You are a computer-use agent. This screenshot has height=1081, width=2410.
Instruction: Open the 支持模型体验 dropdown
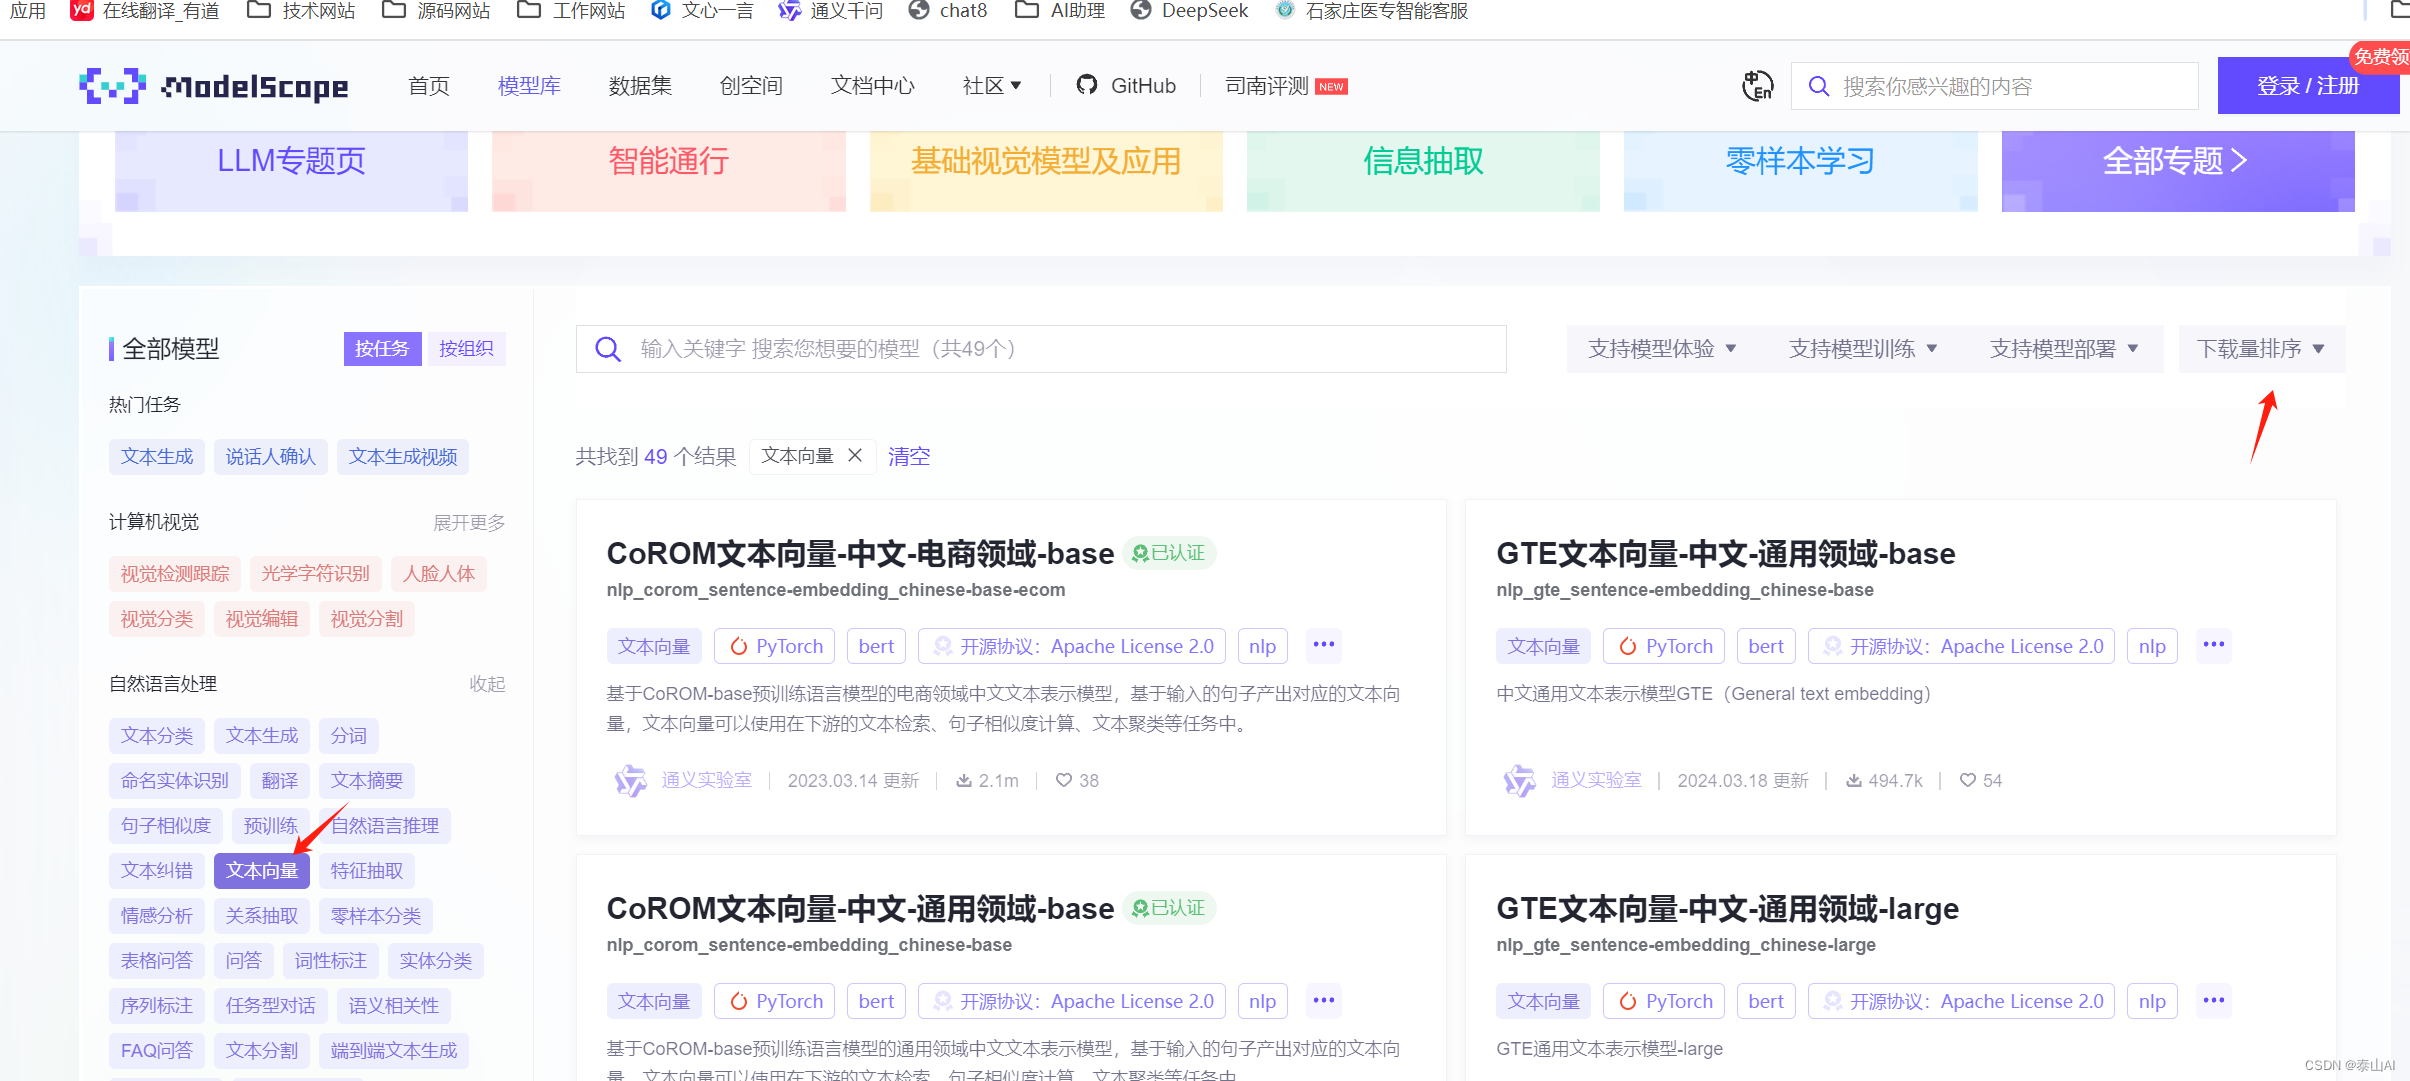point(1662,348)
